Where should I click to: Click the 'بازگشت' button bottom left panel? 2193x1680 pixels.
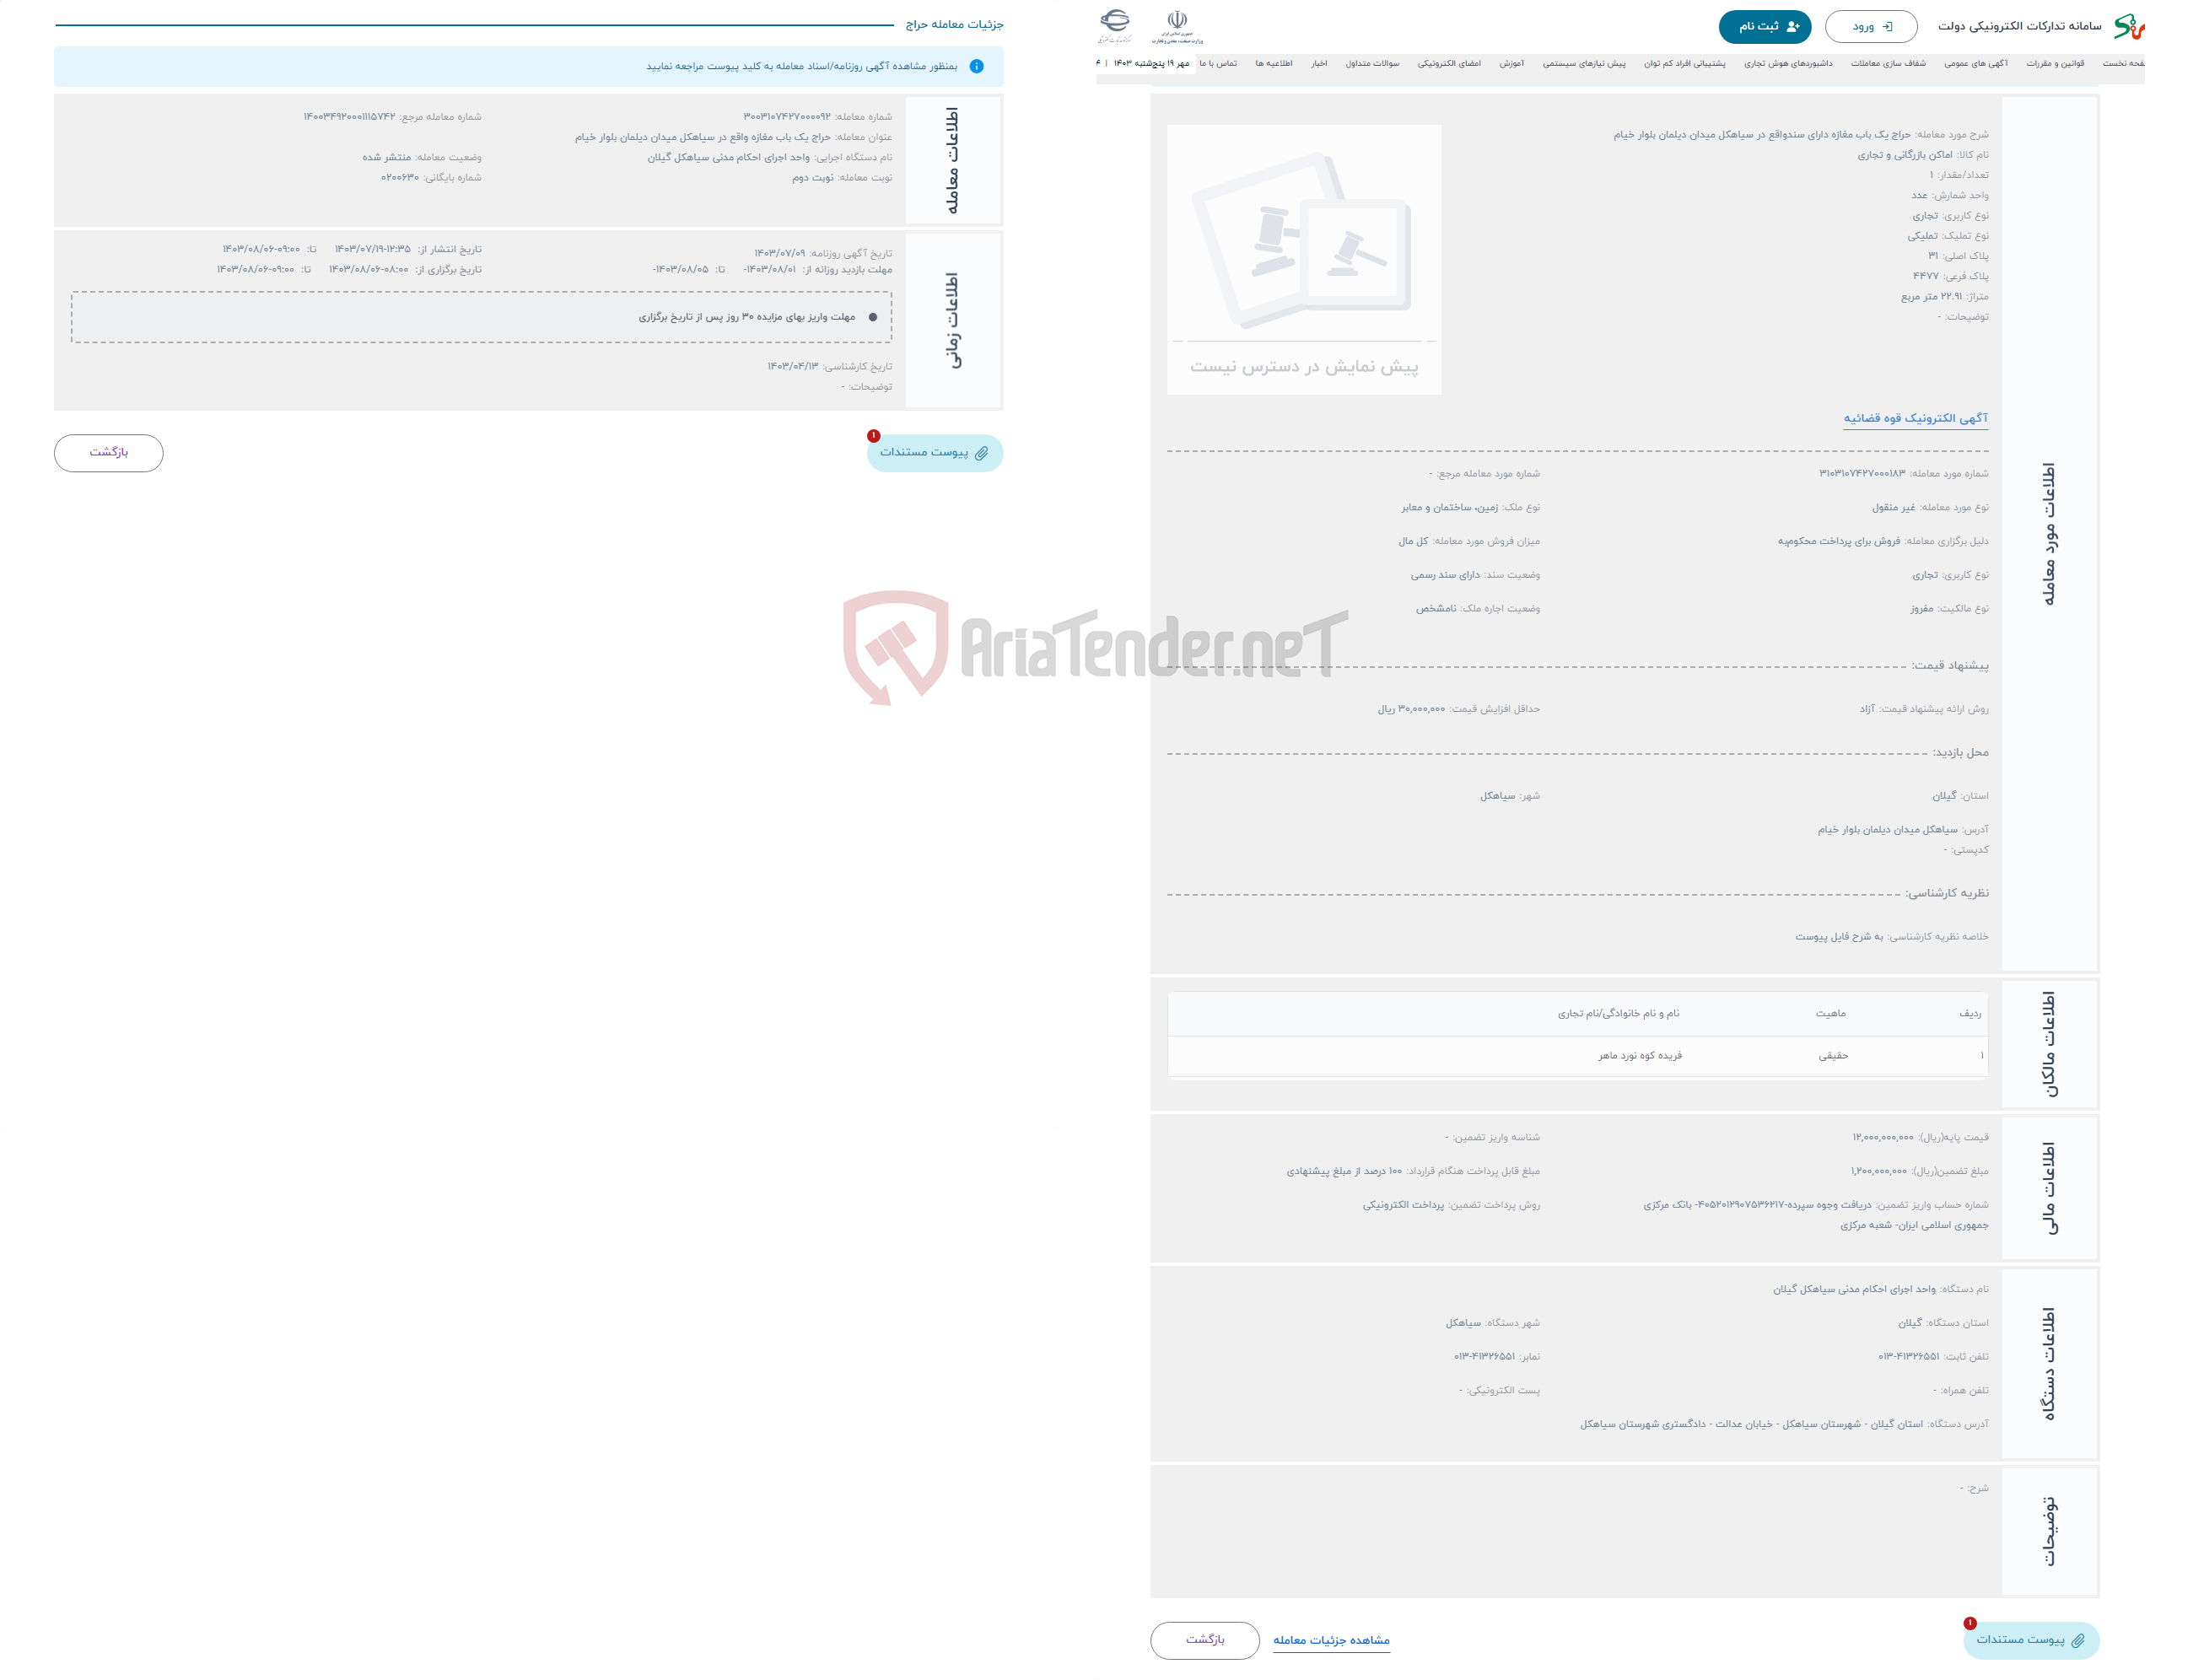[108, 452]
